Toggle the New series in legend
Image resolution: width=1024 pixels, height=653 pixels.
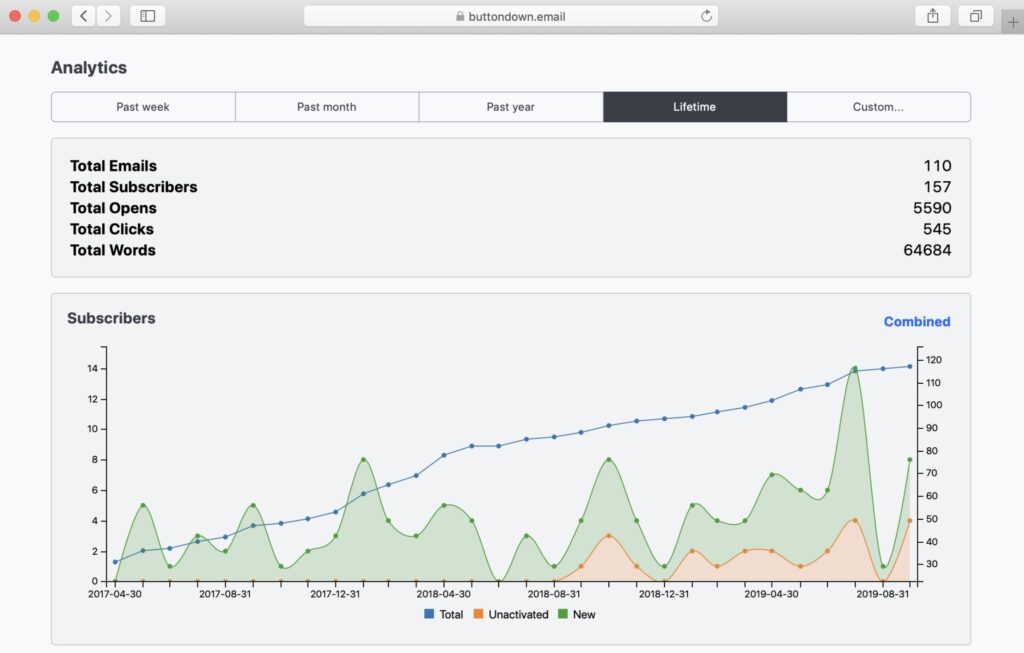(x=576, y=614)
